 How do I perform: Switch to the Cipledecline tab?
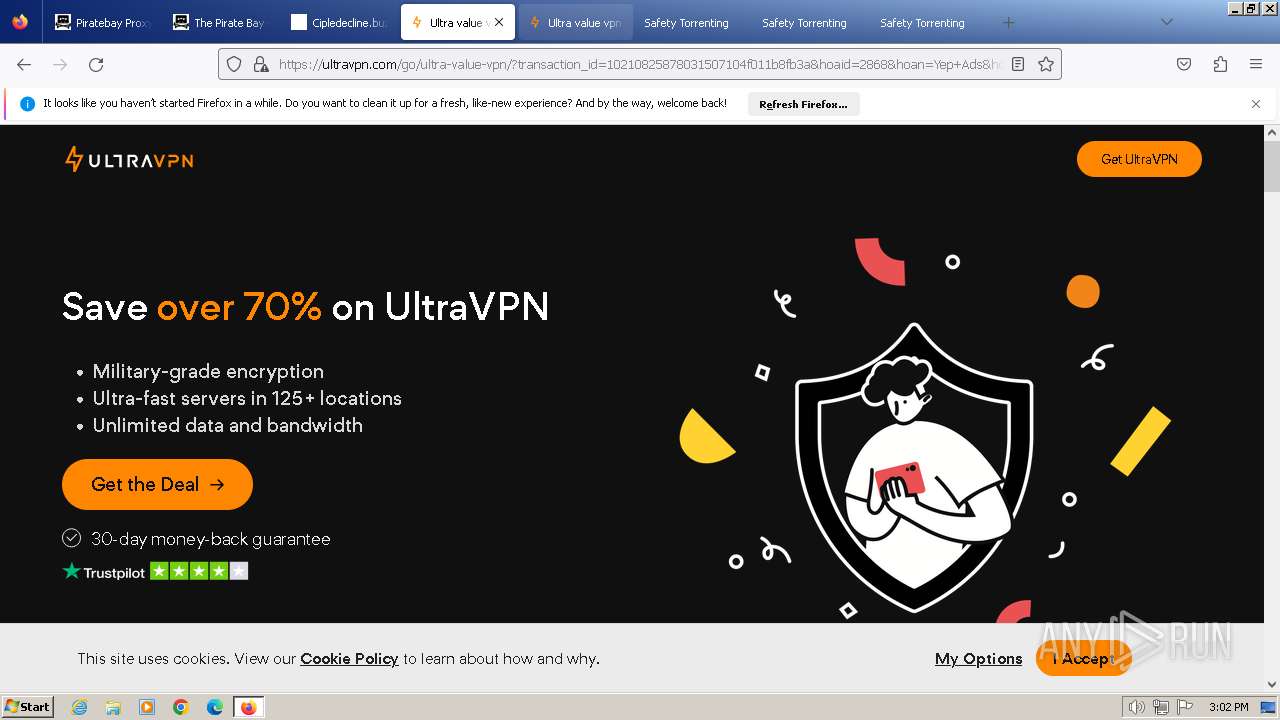point(339,22)
